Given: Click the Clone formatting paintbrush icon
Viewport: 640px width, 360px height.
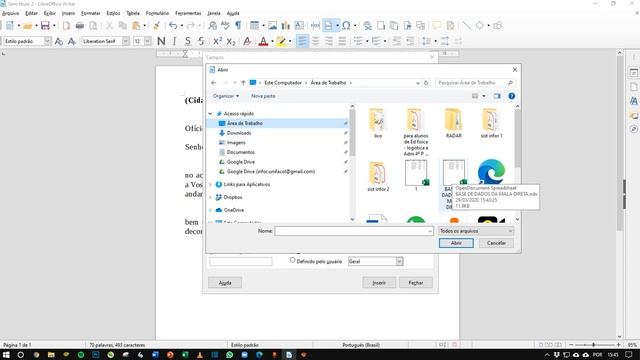Looking at the screenshot, I should (156, 26).
